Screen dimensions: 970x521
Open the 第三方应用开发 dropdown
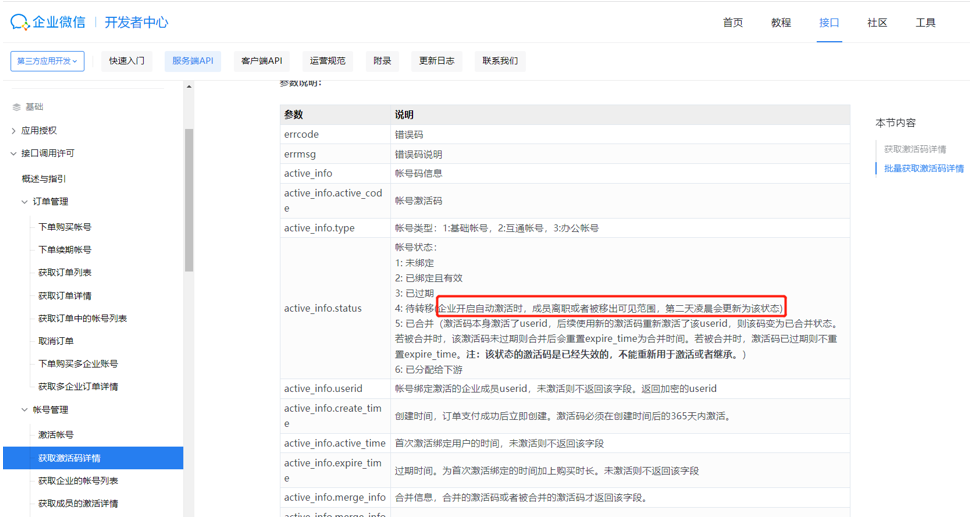coord(47,61)
